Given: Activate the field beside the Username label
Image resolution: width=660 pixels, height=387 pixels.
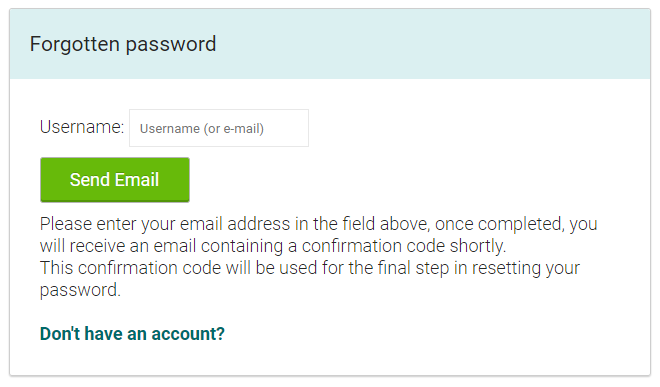Looking at the screenshot, I should pyautogui.click(x=219, y=128).
